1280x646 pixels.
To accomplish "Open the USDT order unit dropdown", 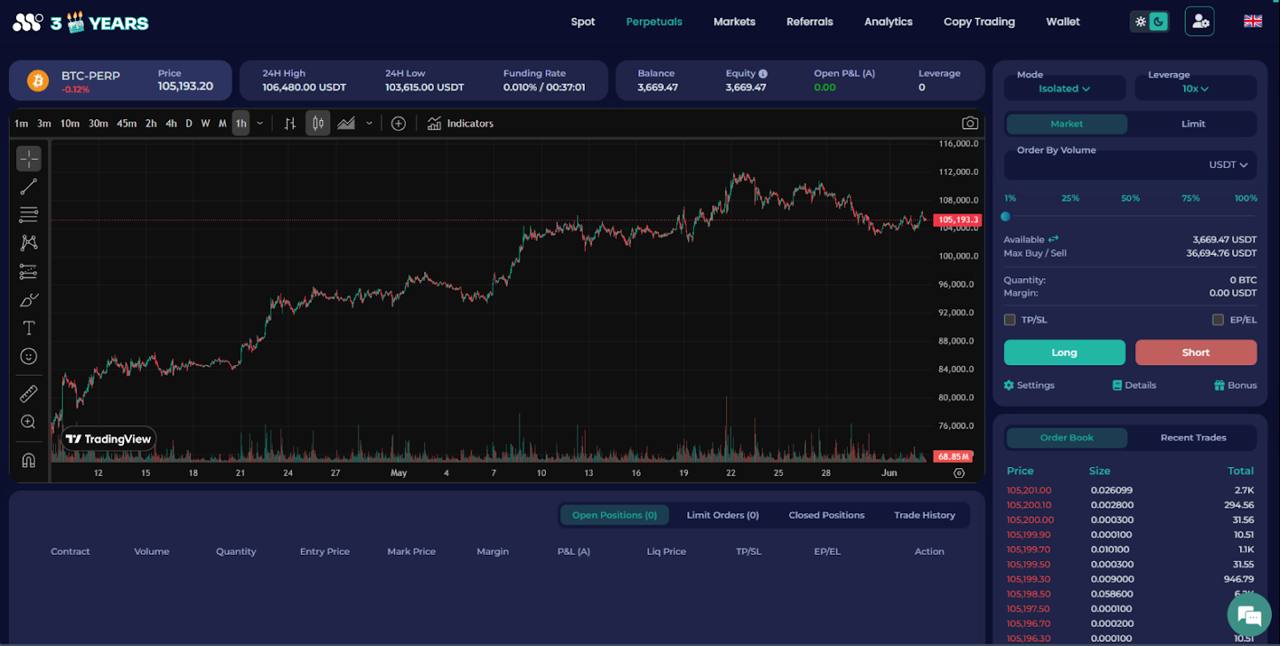I will (x=1228, y=165).
